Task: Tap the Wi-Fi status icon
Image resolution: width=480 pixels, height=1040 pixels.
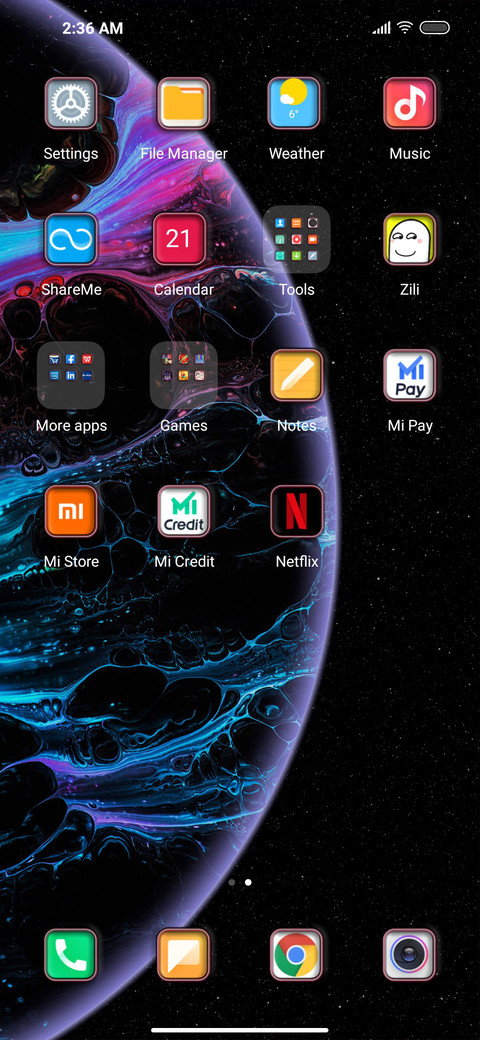Action: tap(404, 28)
